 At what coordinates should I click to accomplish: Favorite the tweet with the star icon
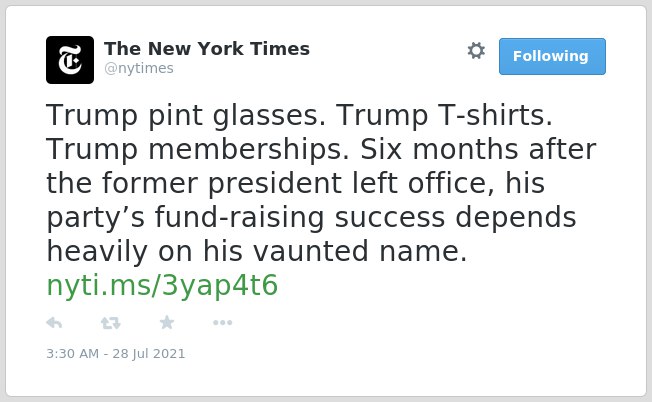(x=167, y=322)
